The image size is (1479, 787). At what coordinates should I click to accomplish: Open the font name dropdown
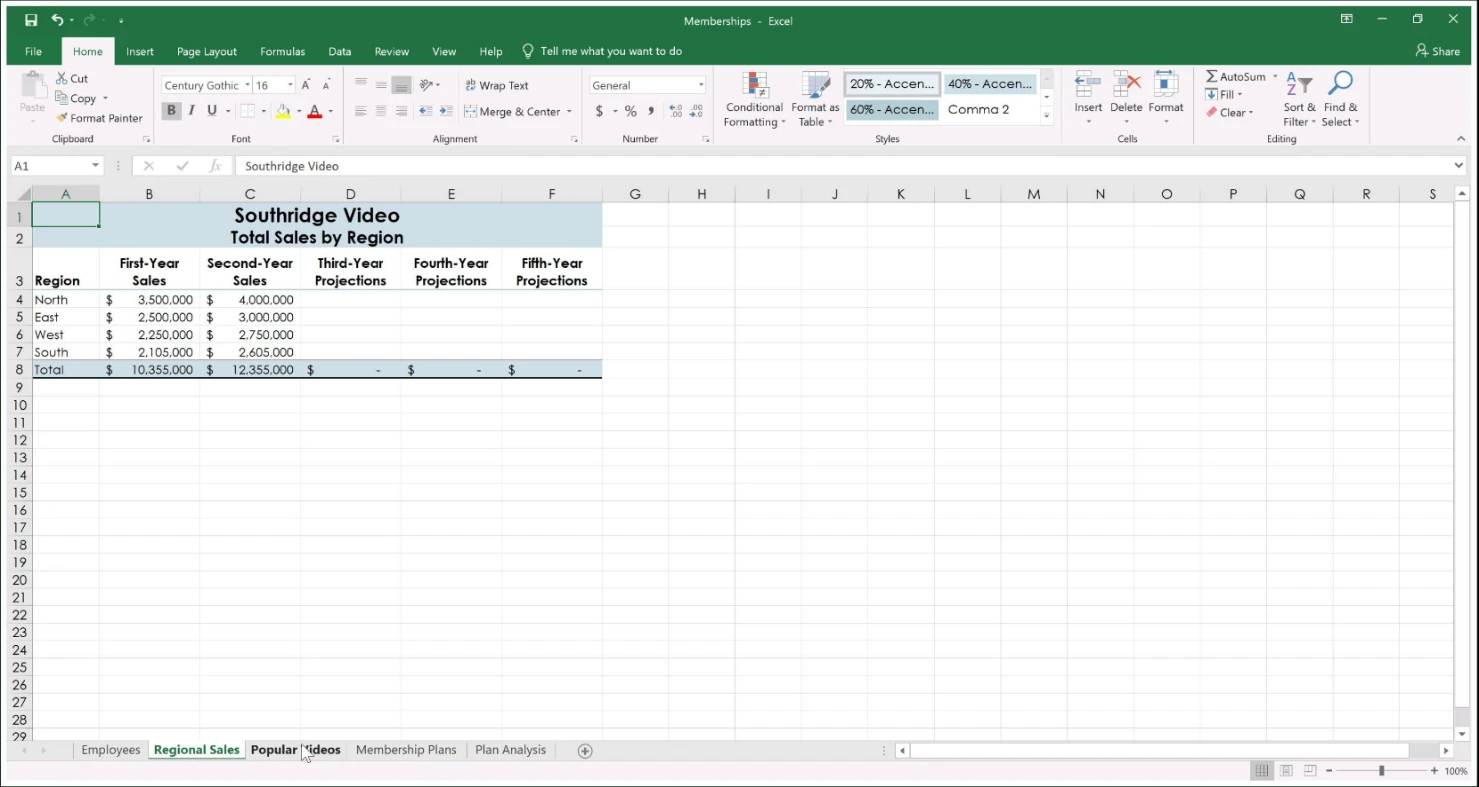pos(247,86)
